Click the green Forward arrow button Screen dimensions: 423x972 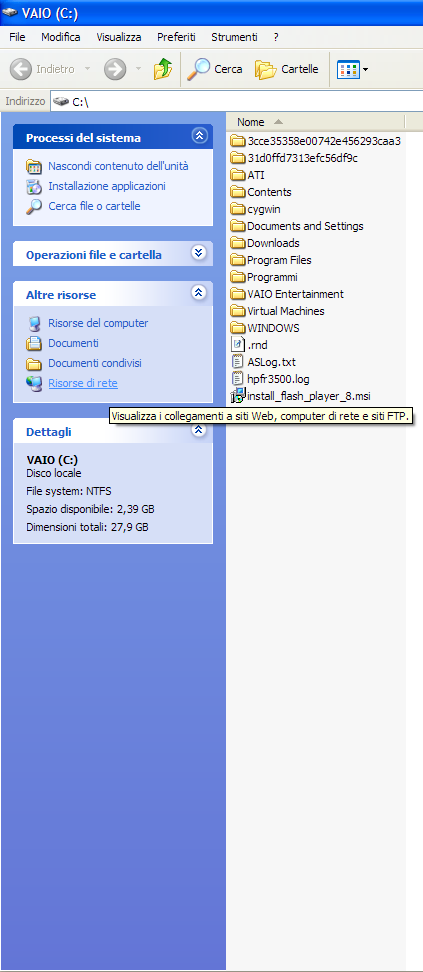[x=115, y=69]
